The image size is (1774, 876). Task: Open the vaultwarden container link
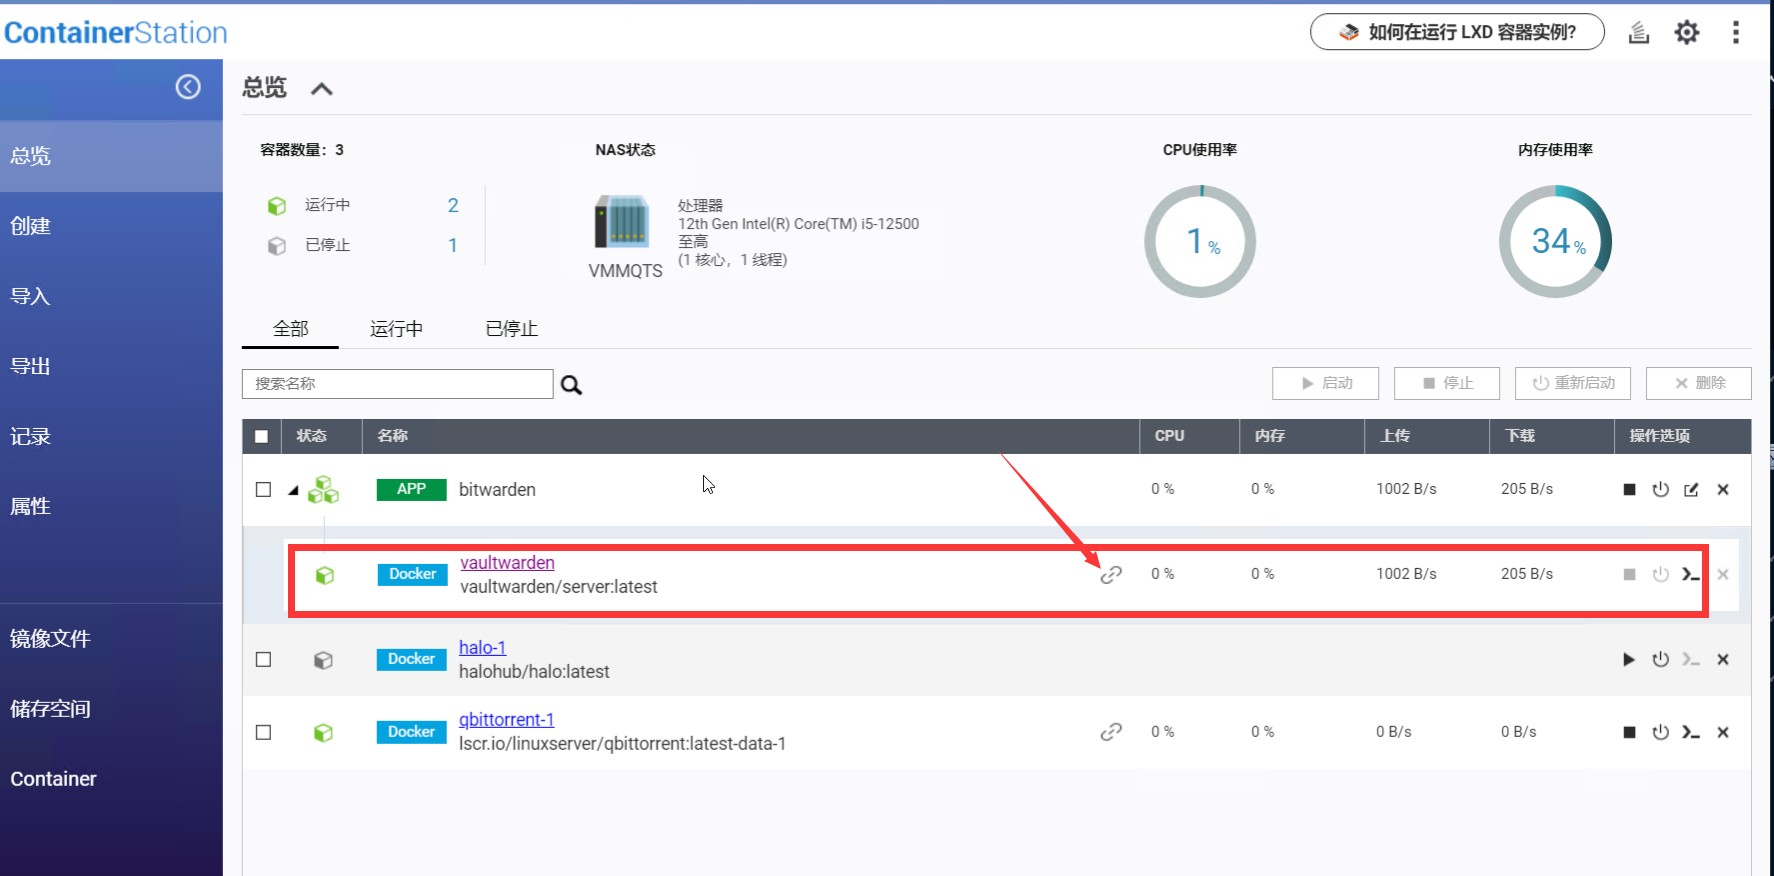[x=507, y=563]
